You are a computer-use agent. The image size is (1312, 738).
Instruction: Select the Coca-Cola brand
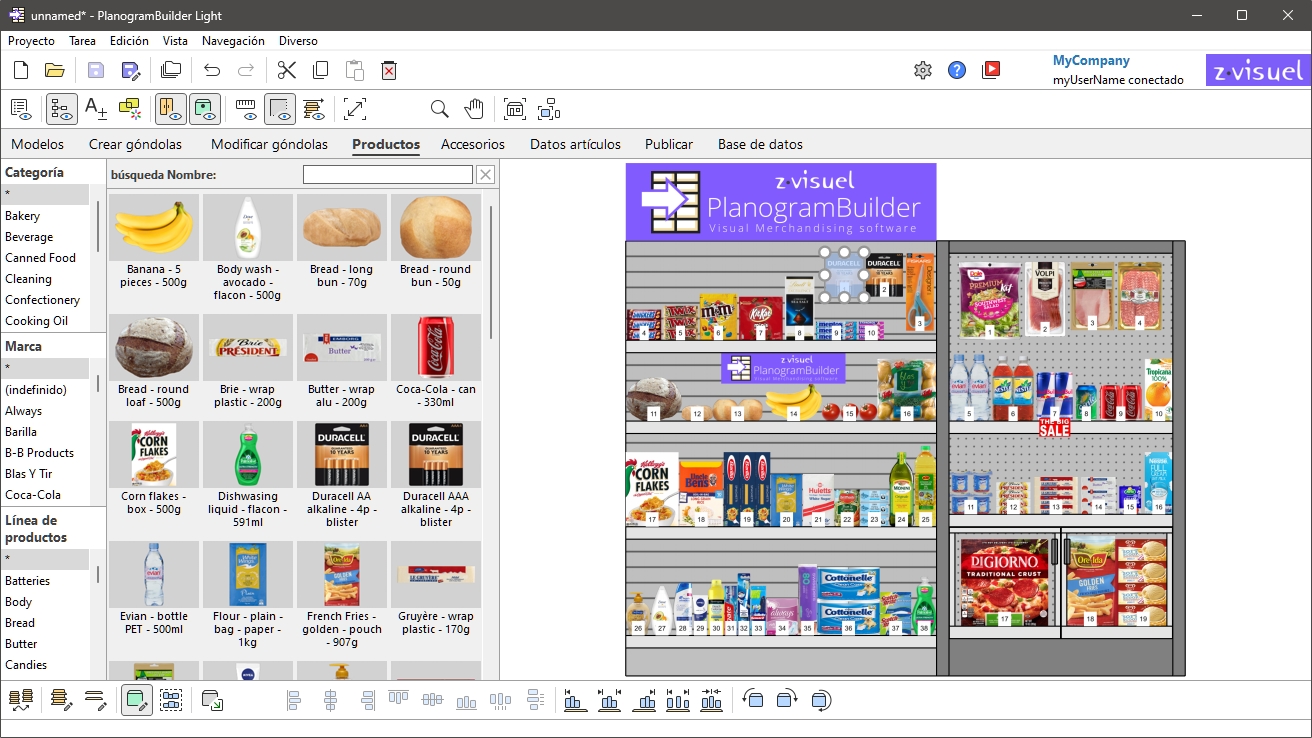(x=33, y=495)
